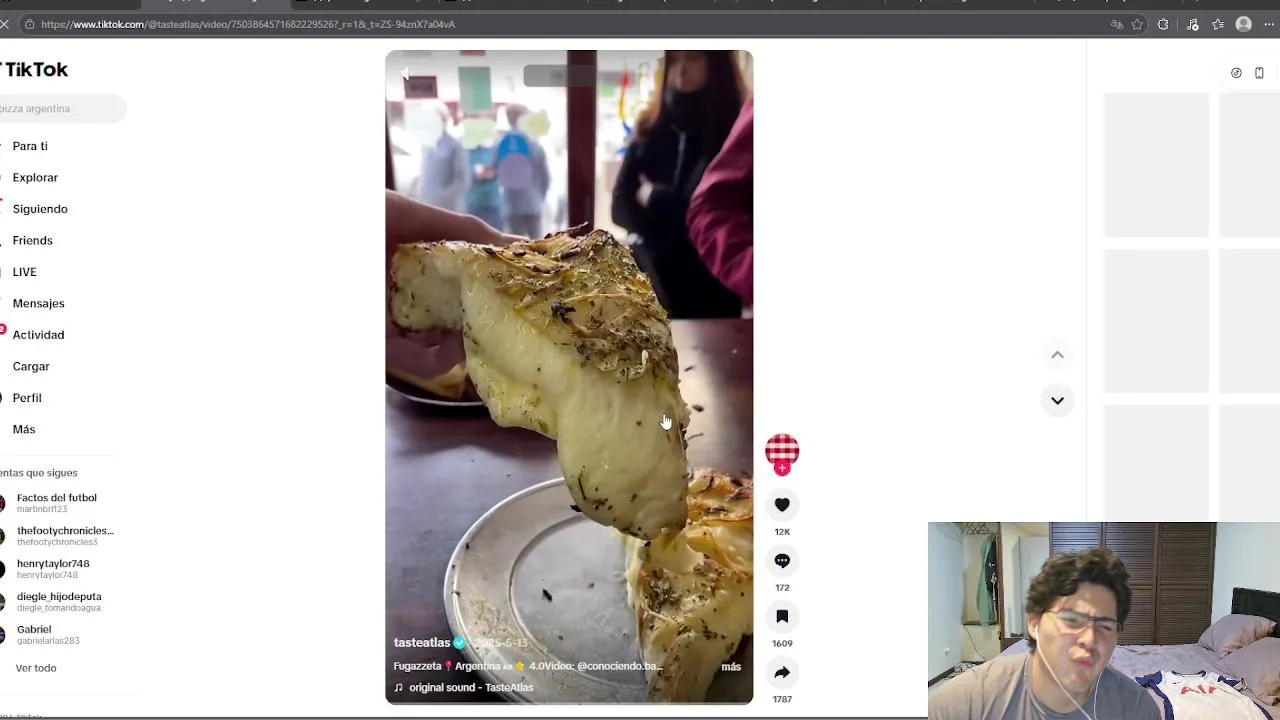Open the Factos del futbol account

coord(56,503)
